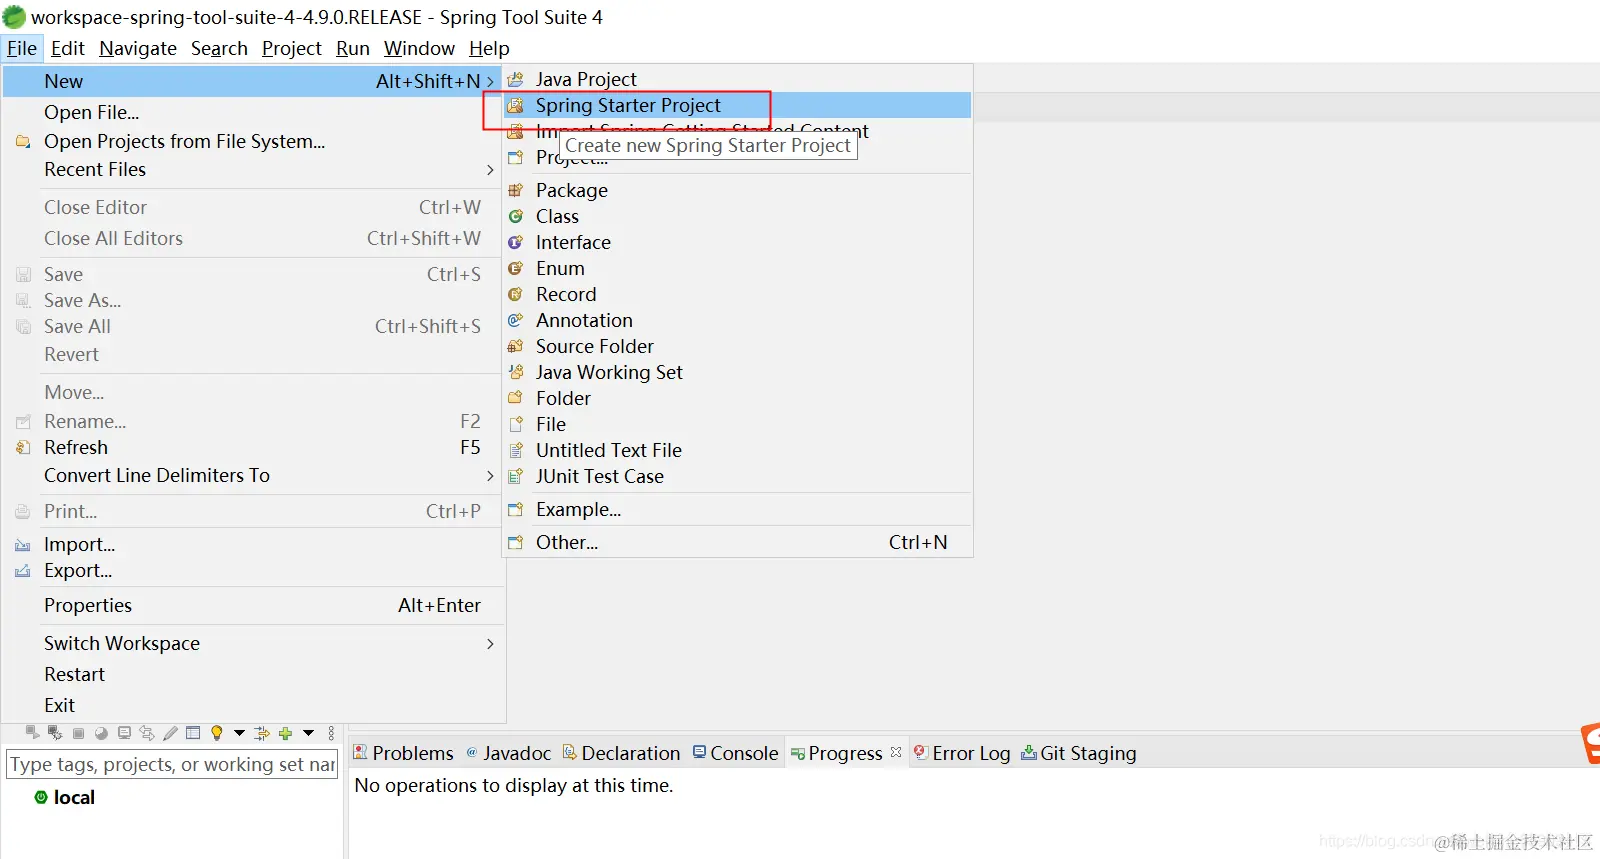Choose Other... Ctrl+N from the New submenu
The image size is (1600, 859).
click(737, 542)
